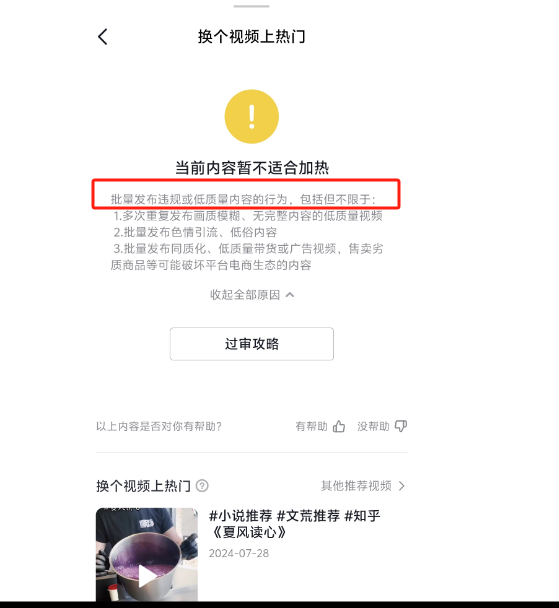This screenshot has width=559, height=608.
Task: Tap the yellow exclamation warning icon
Action: [252, 116]
